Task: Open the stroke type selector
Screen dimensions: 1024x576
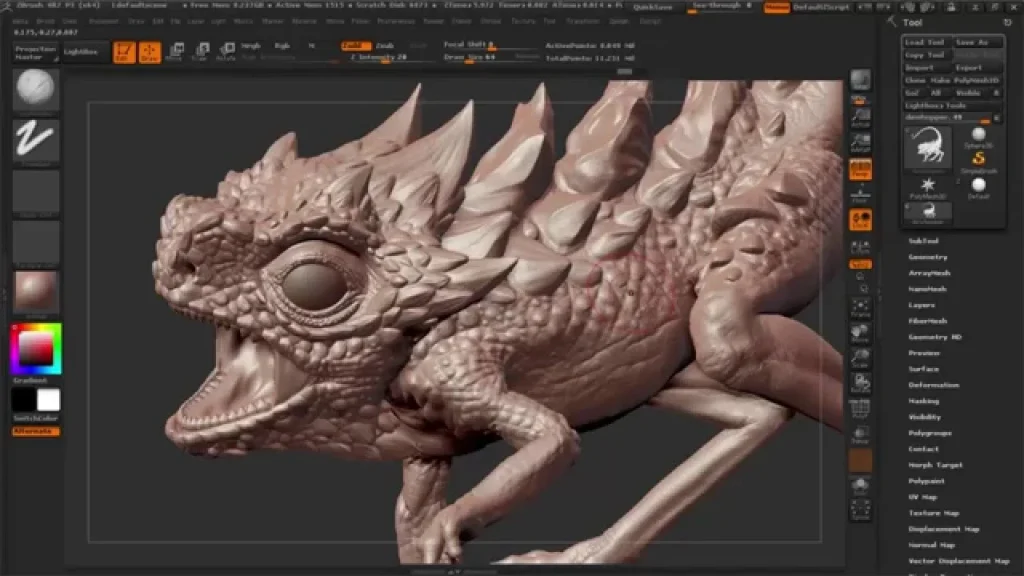Action: (x=36, y=140)
